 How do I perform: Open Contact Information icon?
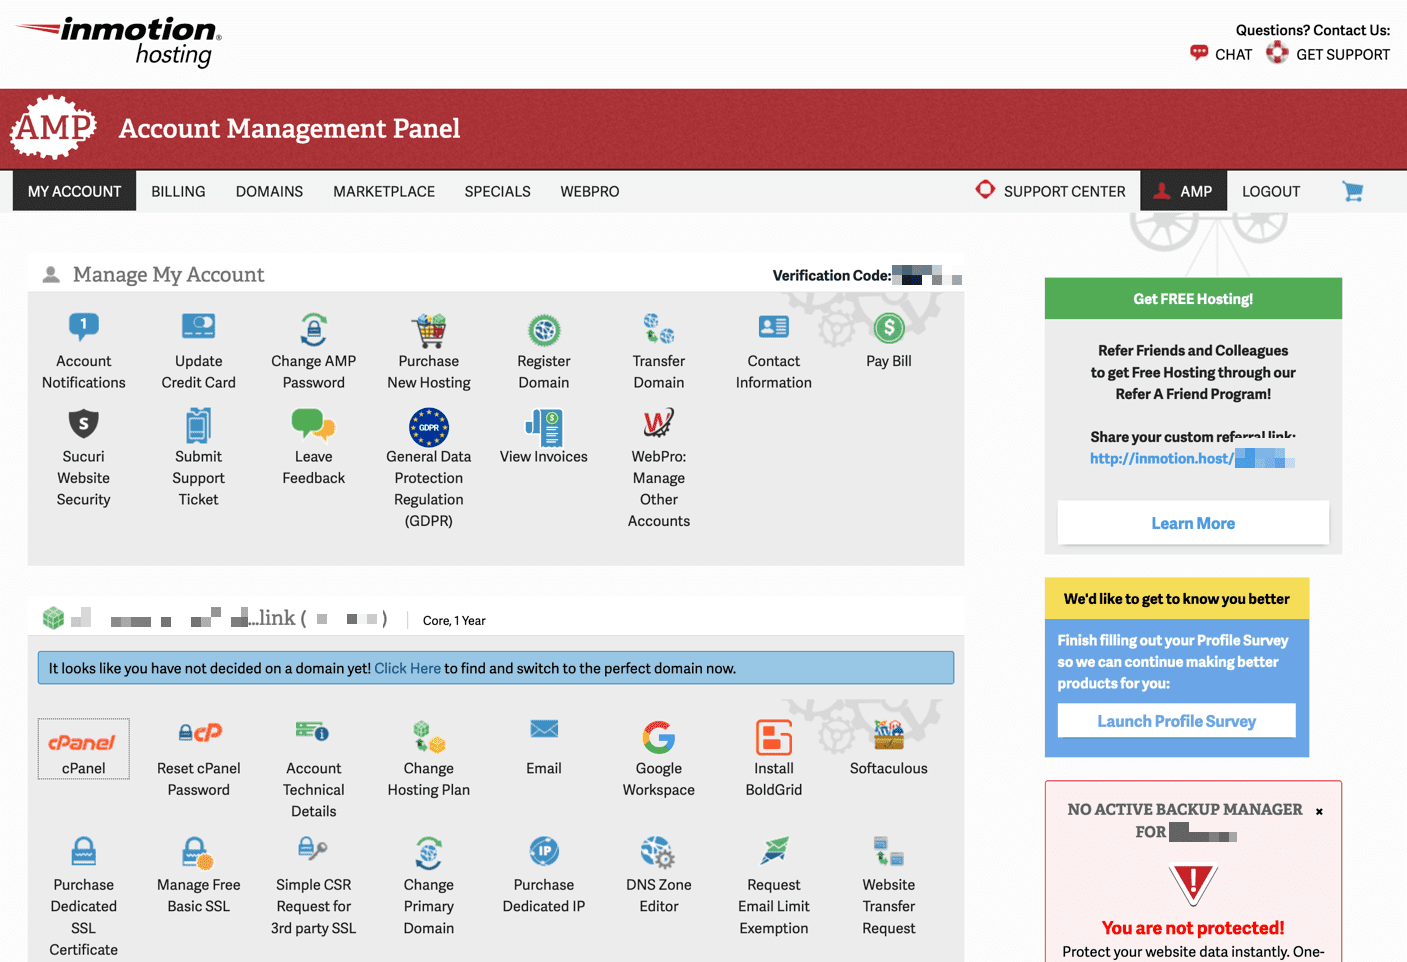click(774, 327)
